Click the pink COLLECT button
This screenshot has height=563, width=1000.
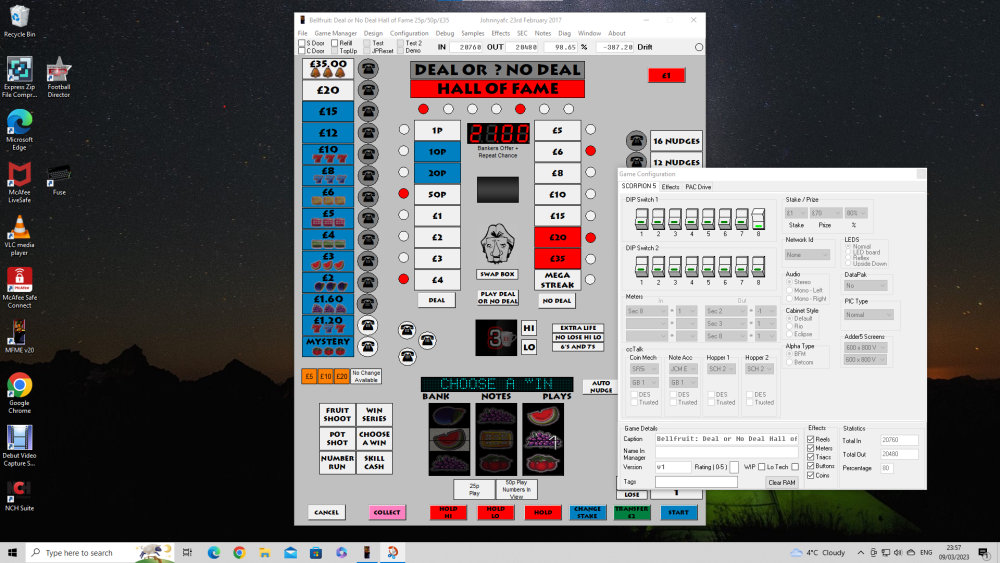[x=386, y=512]
